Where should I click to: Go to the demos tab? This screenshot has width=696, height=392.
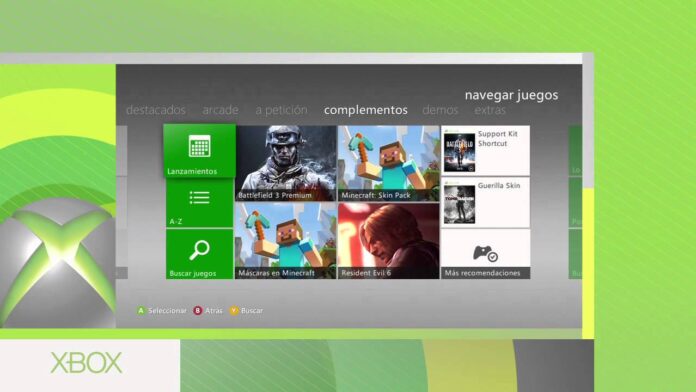(x=440, y=110)
